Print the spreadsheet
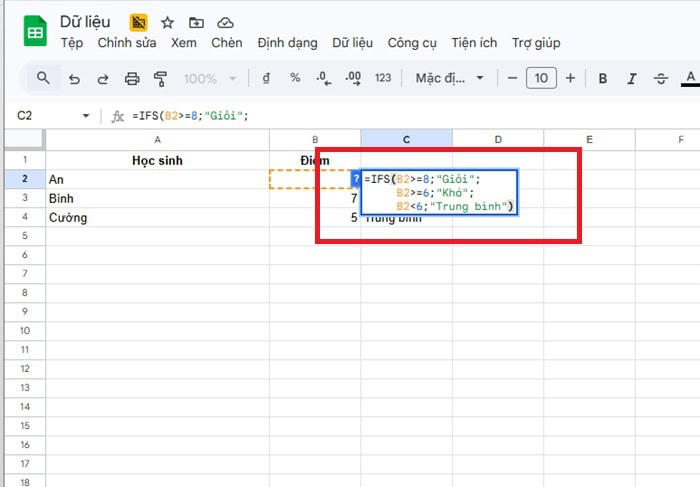Viewport: 700px width, 487px height. tap(132, 78)
